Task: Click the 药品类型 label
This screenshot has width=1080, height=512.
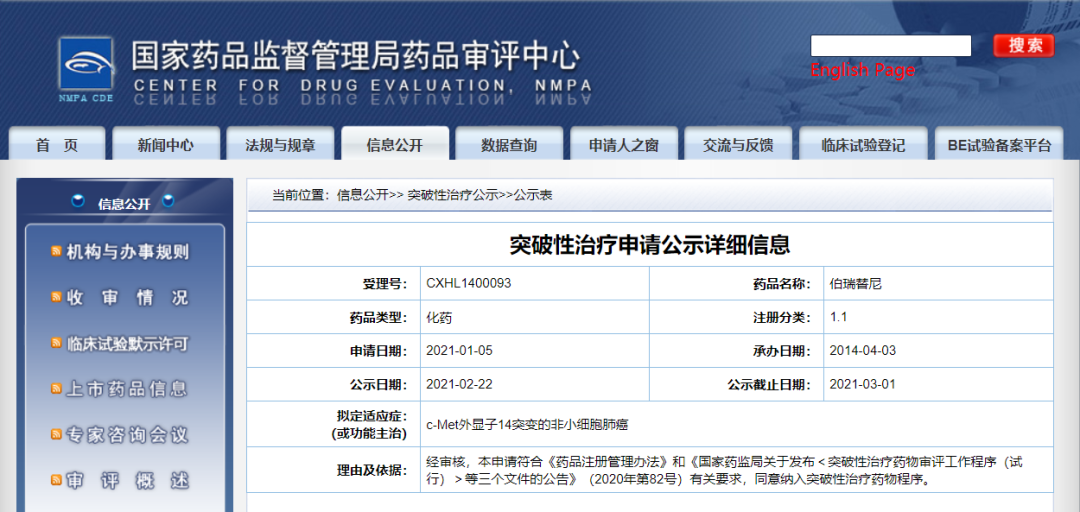Action: 379,318
